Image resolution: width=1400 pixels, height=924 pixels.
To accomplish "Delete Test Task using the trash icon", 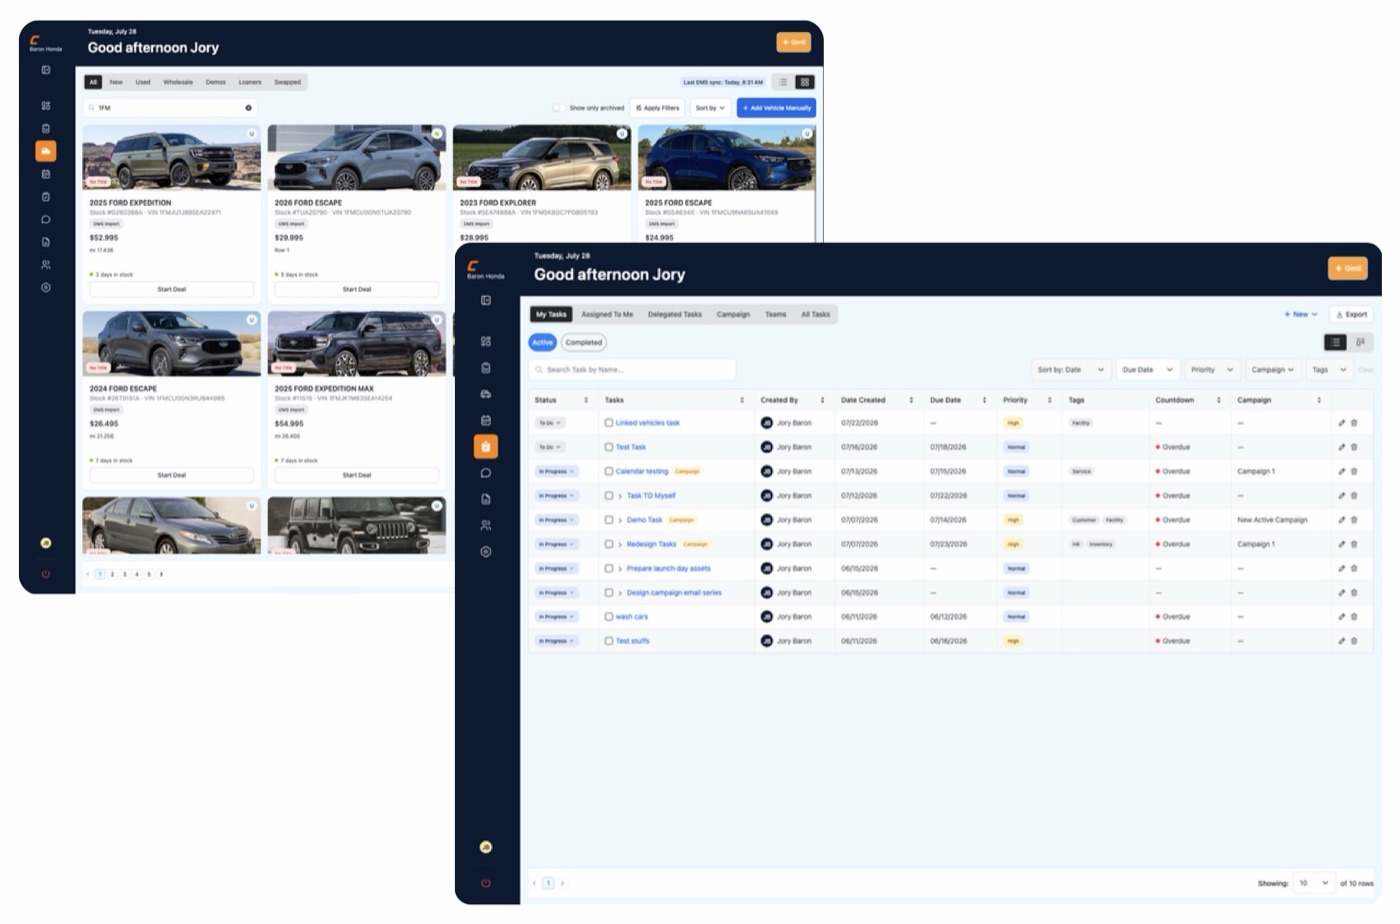I will (1354, 447).
